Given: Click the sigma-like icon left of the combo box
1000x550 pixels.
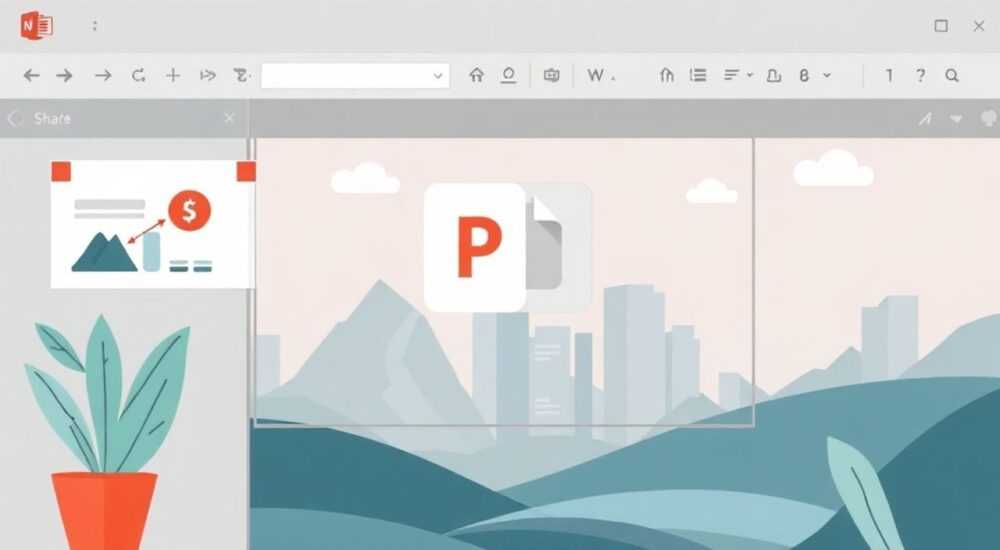Looking at the screenshot, I should pyautogui.click(x=242, y=76).
